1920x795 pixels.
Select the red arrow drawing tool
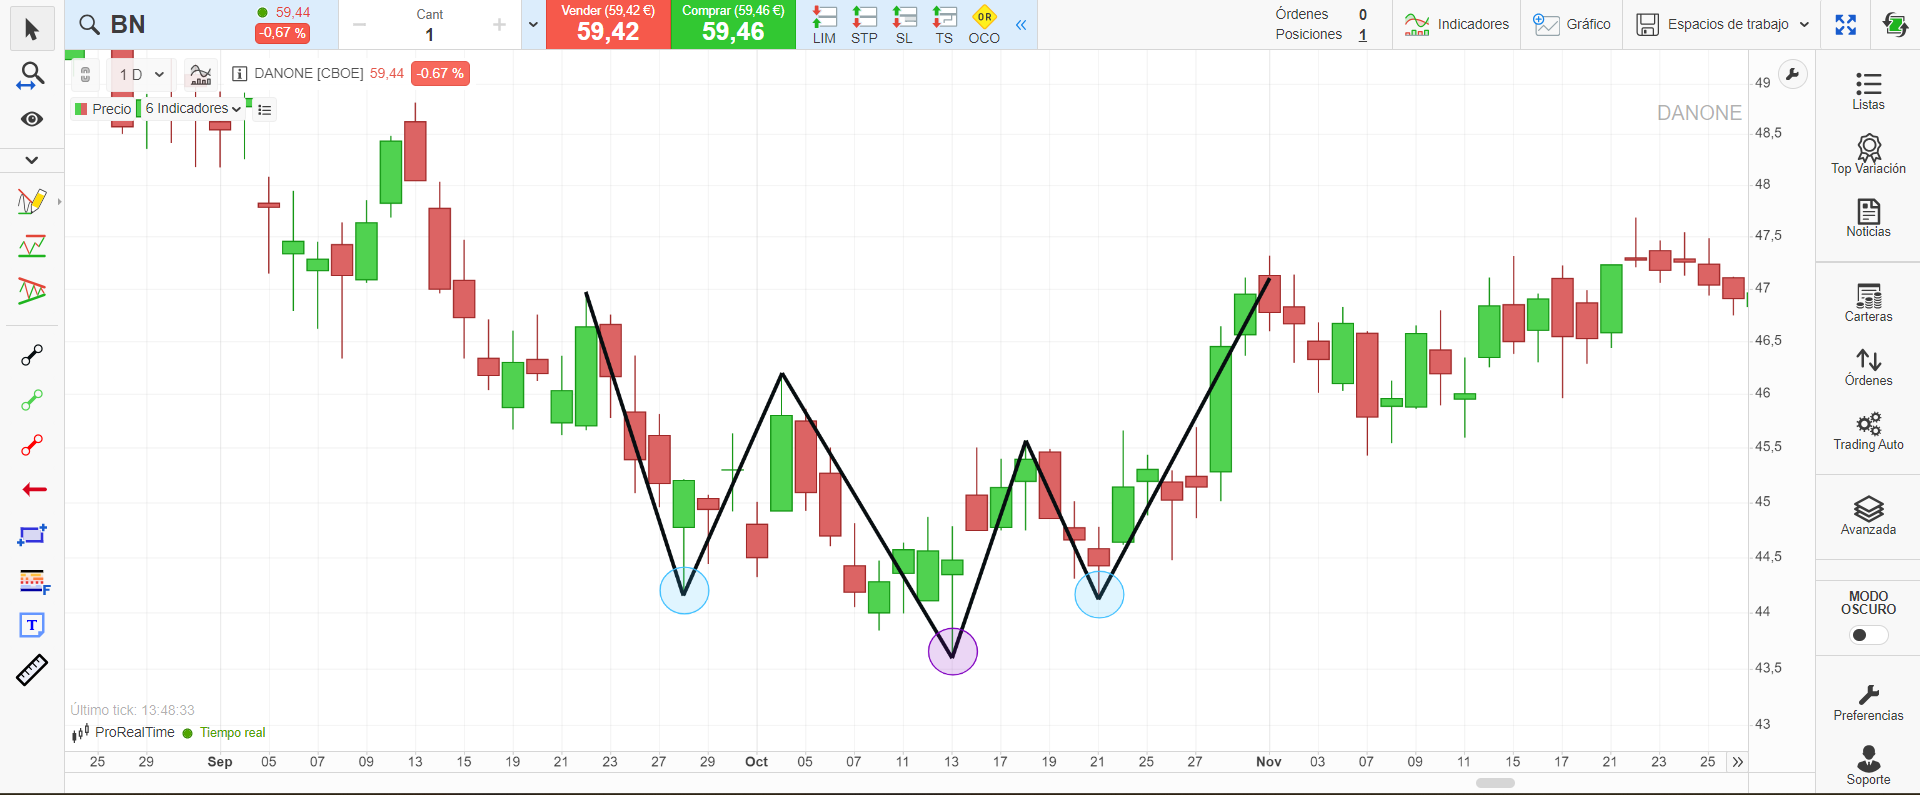tap(34, 489)
